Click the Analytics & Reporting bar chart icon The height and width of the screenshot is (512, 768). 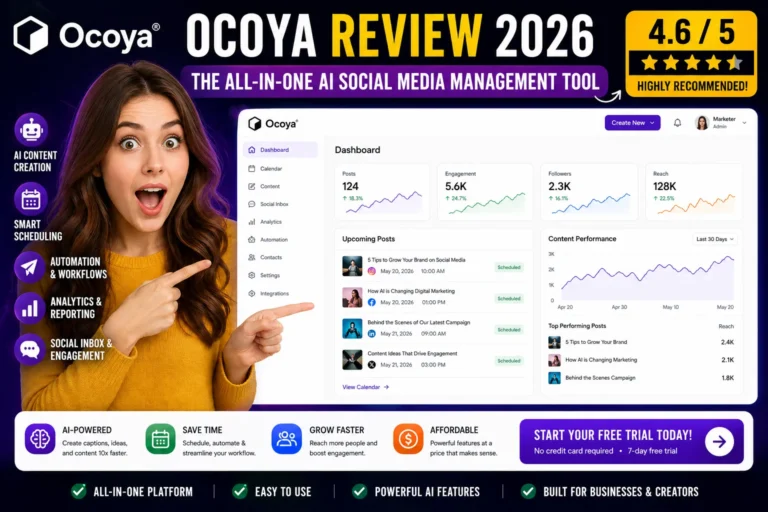point(29,308)
